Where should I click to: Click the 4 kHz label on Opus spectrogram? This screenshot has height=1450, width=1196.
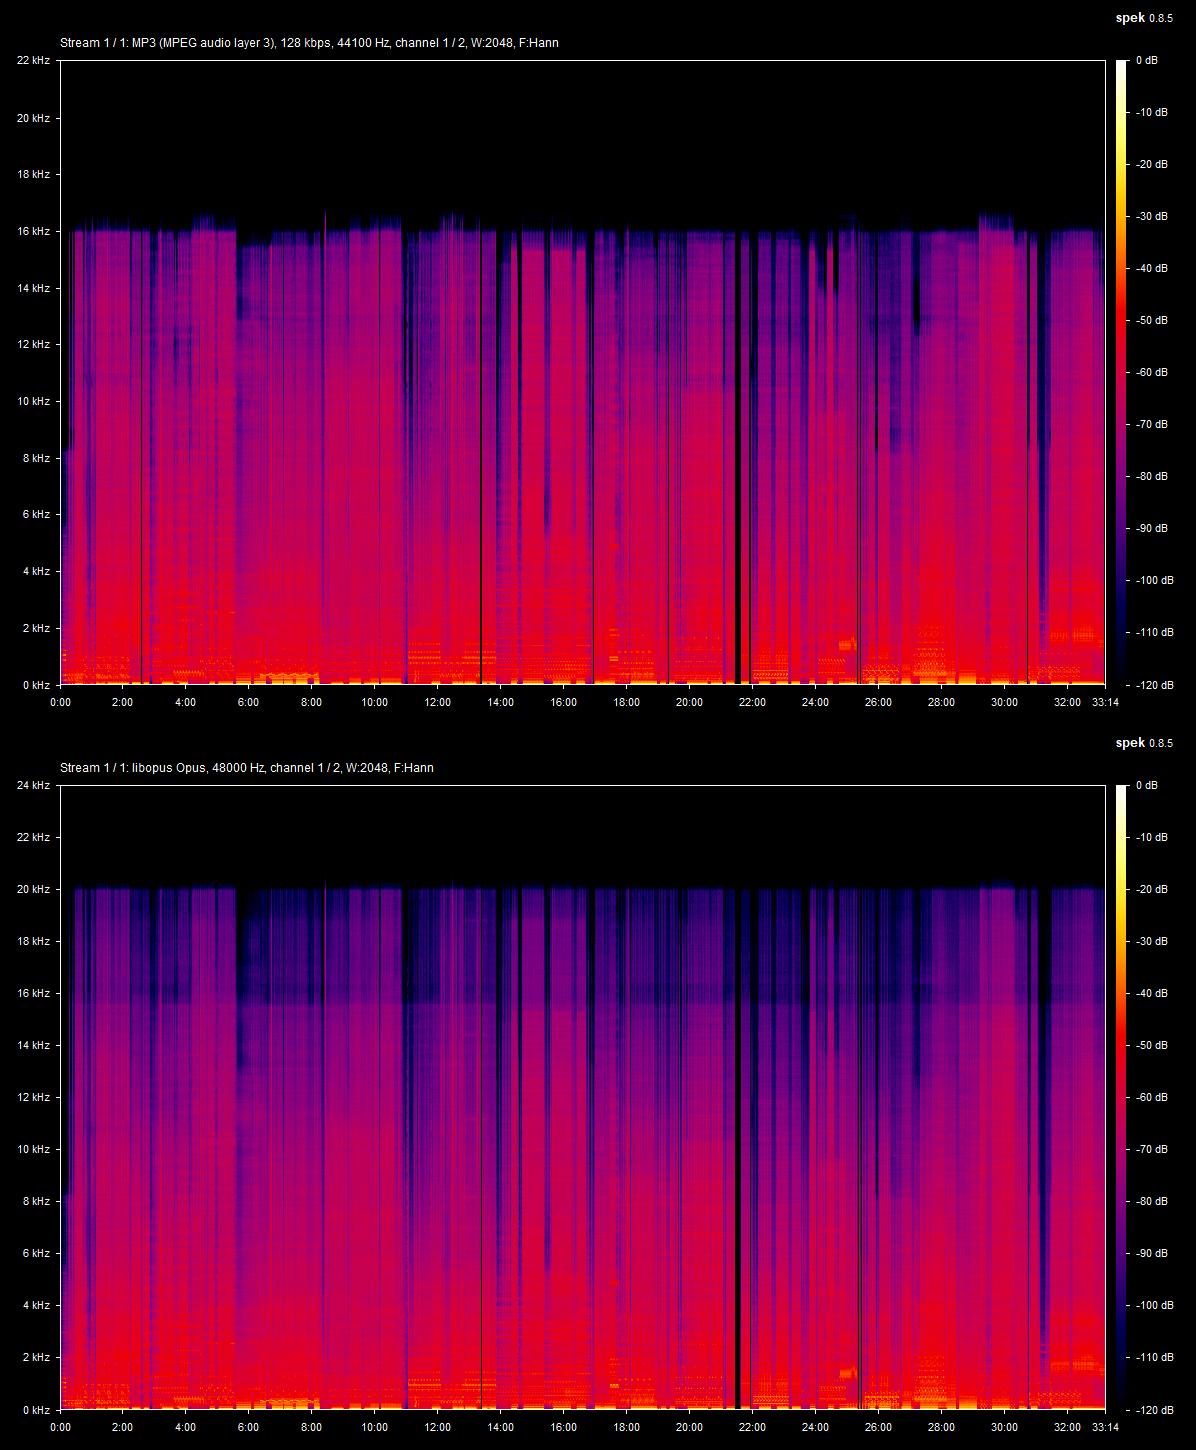tap(37, 1305)
